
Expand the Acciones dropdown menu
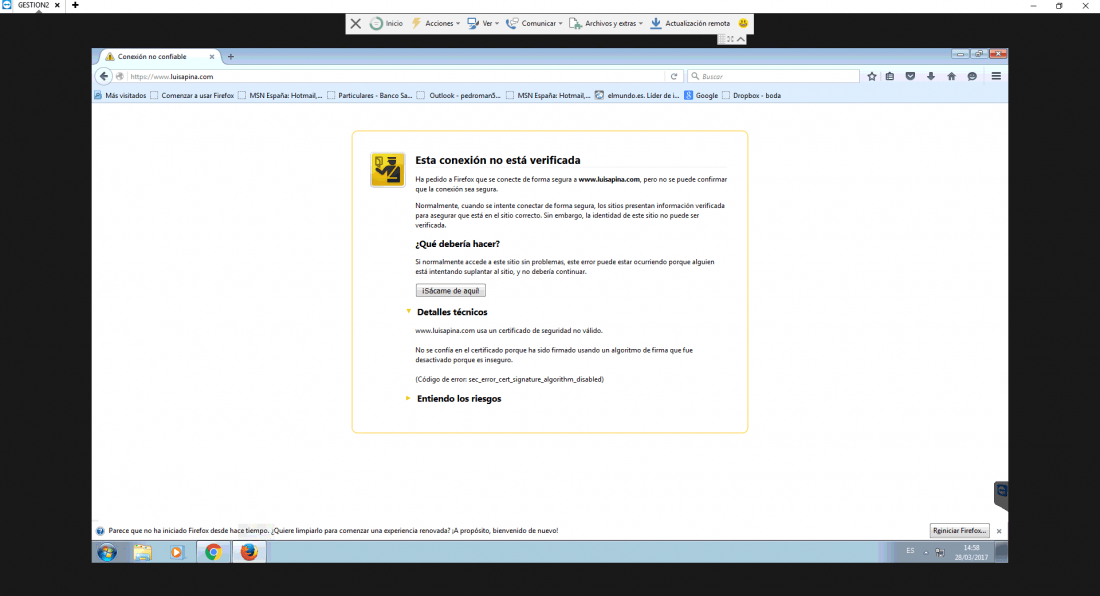tap(436, 24)
